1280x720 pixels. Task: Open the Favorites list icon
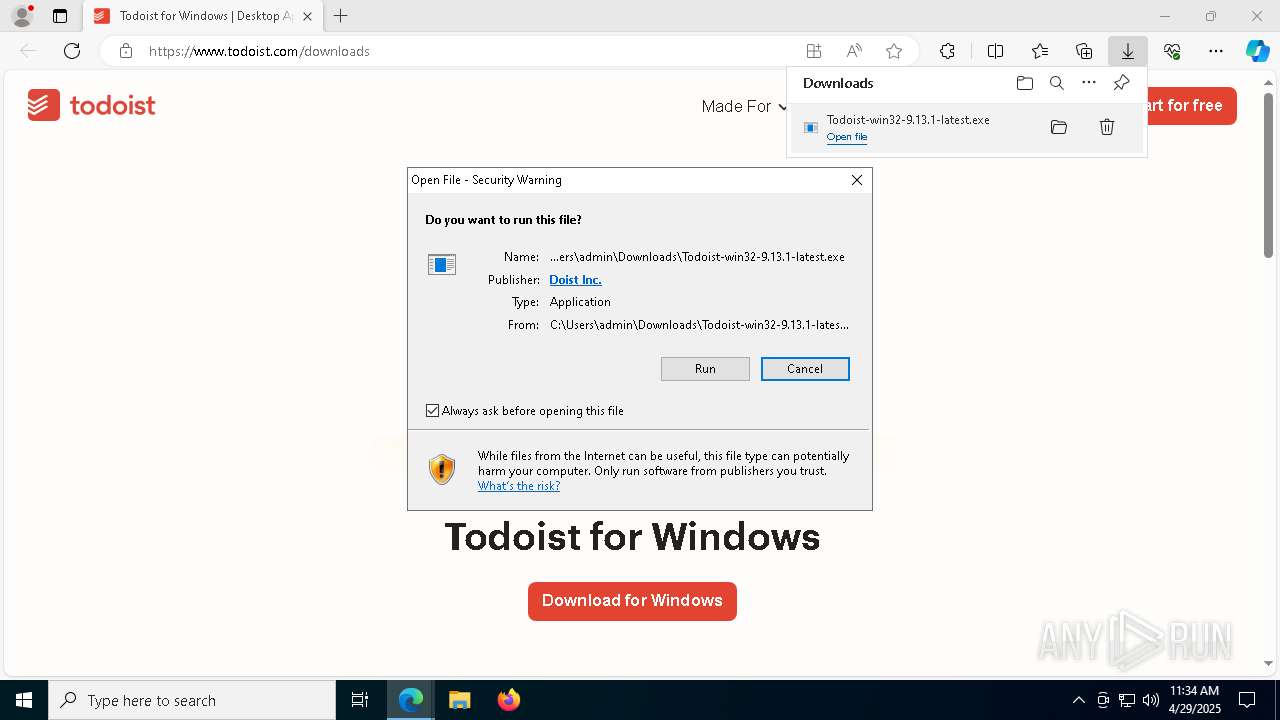1040,51
